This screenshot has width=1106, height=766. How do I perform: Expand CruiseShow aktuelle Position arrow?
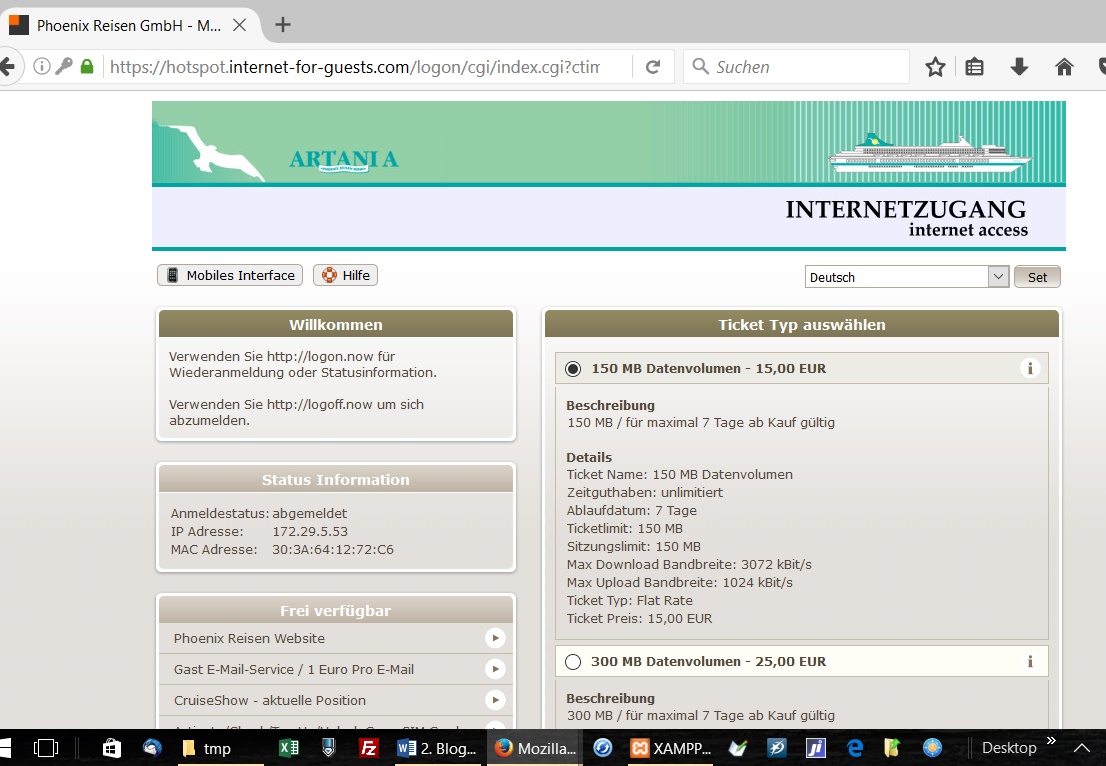point(494,700)
